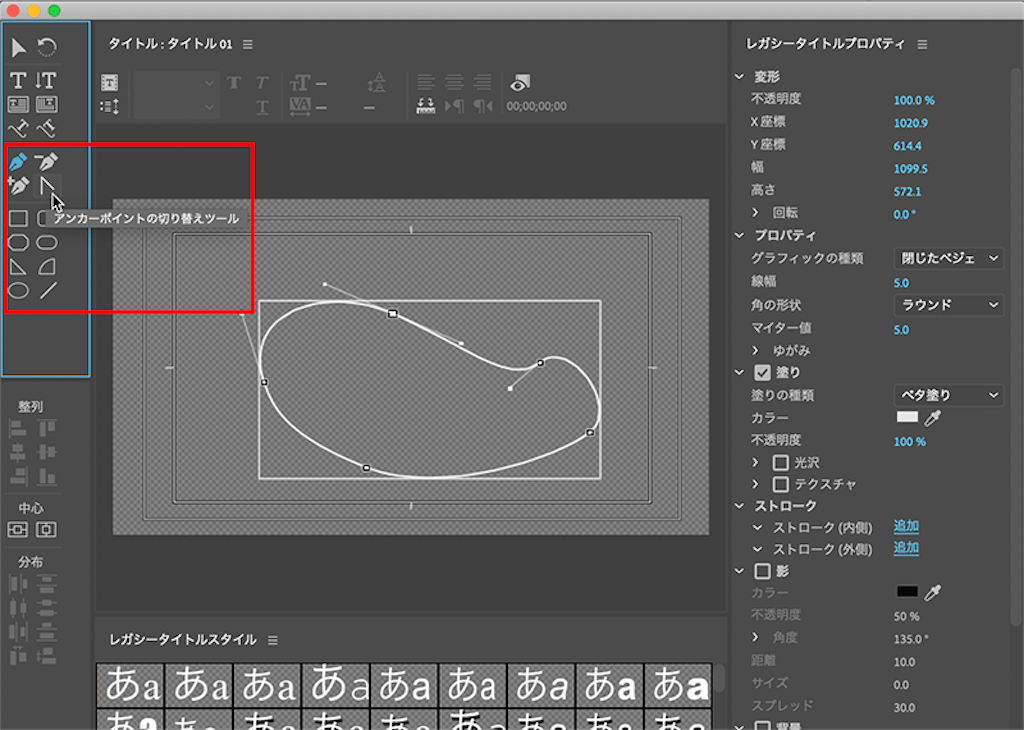
Task: Open 塗りの種類 ベタ塗り dropdown
Action: 948,395
